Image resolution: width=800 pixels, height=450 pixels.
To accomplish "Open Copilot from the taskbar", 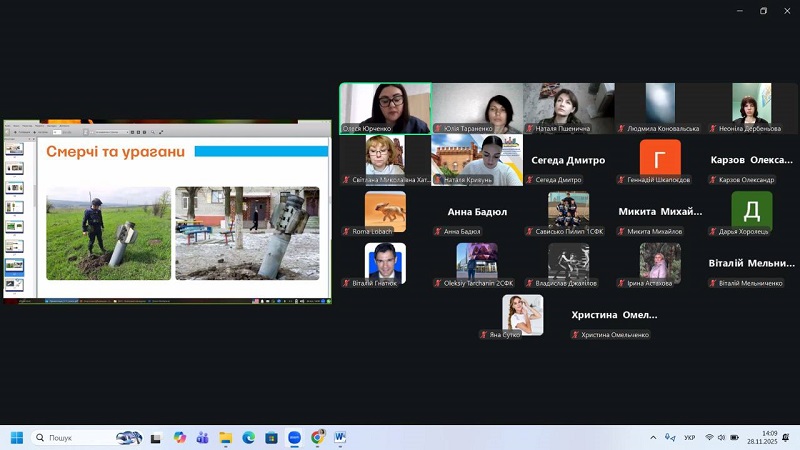I will click(179, 438).
